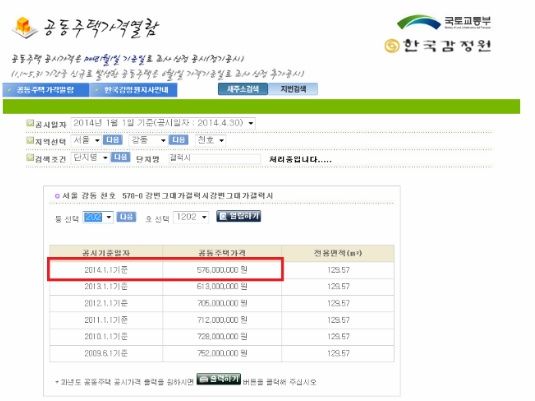535x401 pixels.
Task: Click the 공동주택가격열람 page title
Action: click(101, 28)
